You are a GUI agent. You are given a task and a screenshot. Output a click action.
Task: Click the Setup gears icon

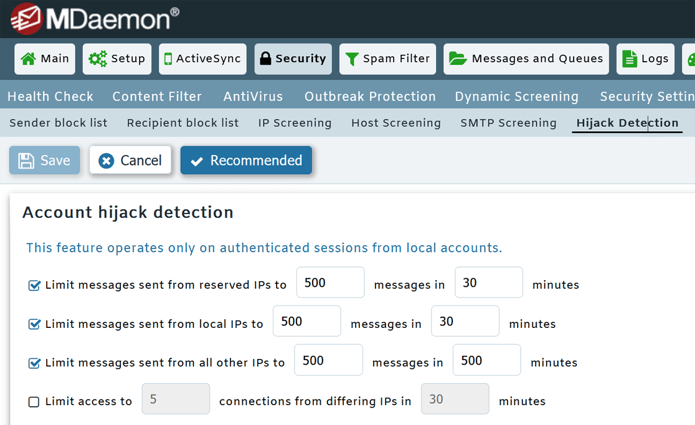(98, 58)
